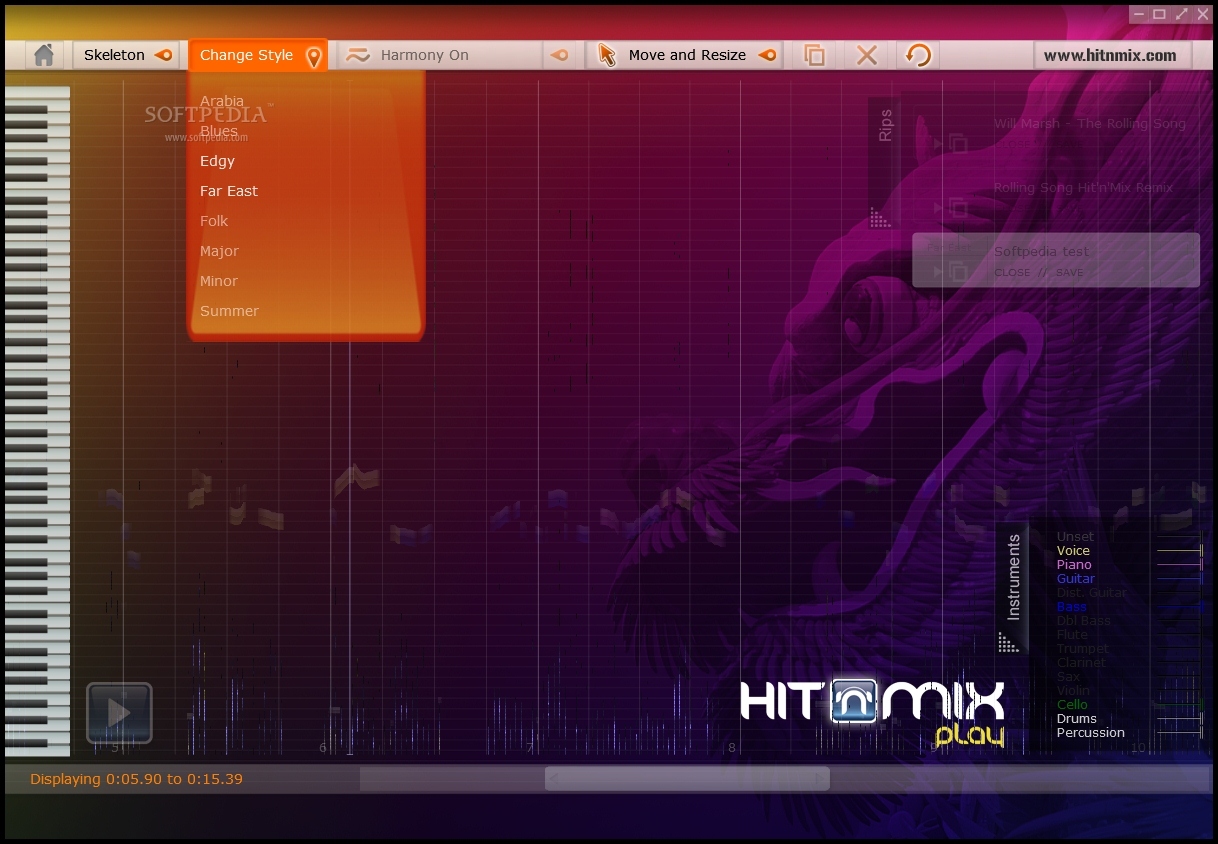Select the Will Marsh - The Rolling Song entry
Screen dimensions: 1218x844
[1090, 124]
